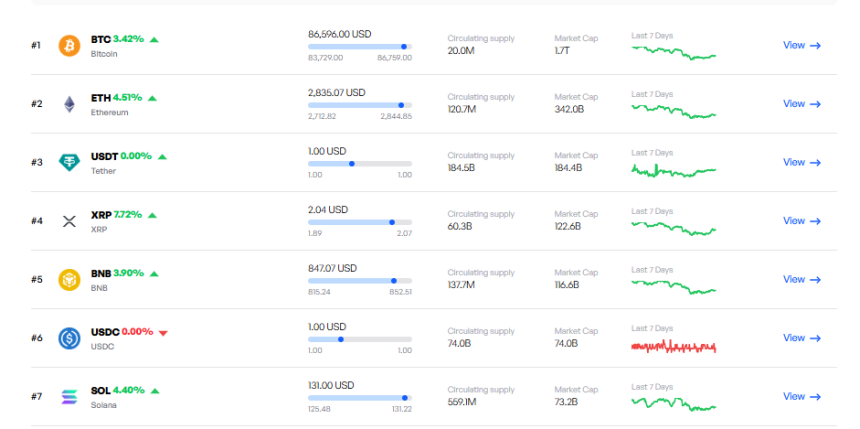Click the Bitcoin coin icon

point(69,46)
